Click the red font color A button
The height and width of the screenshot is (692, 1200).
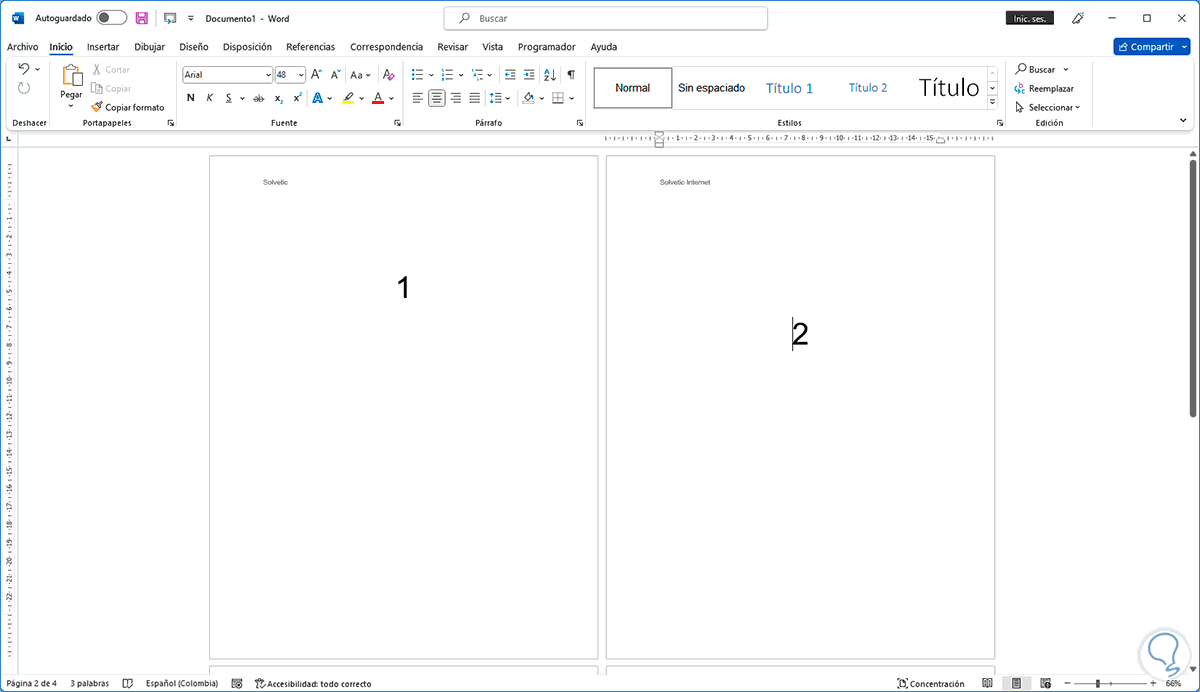(378, 98)
